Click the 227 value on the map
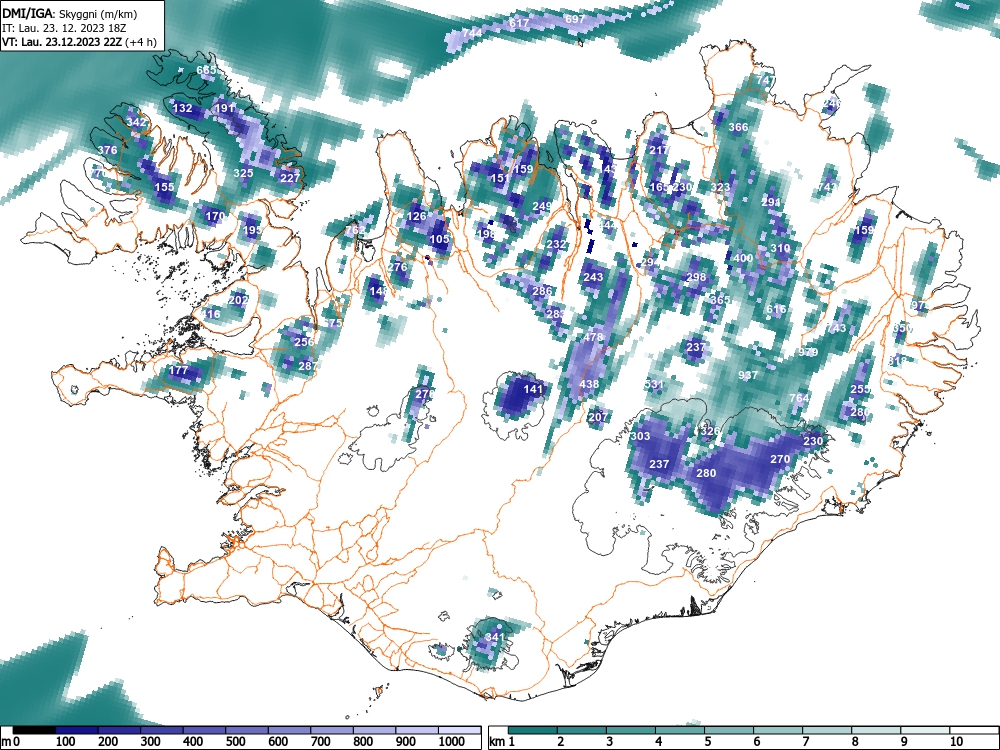The width and height of the screenshot is (1000, 750). [290, 178]
